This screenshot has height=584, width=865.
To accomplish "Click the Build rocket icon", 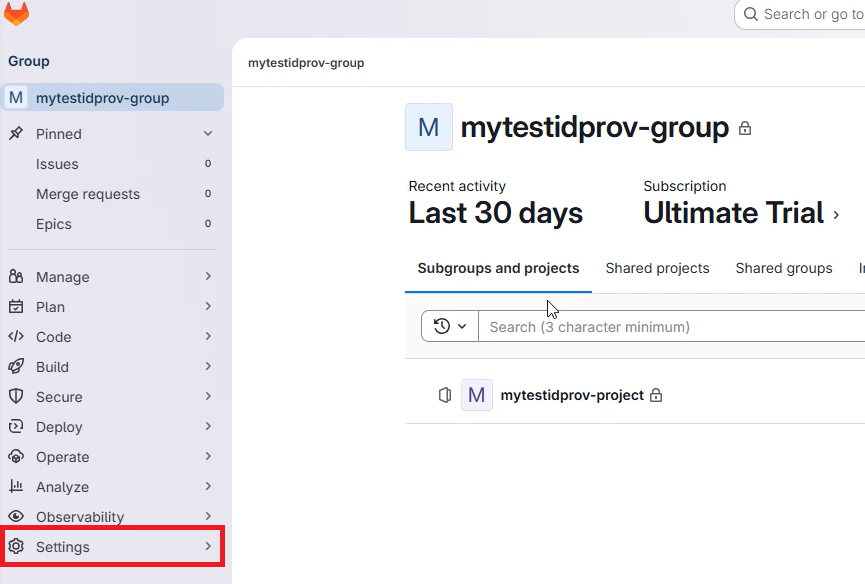I will (16, 366).
